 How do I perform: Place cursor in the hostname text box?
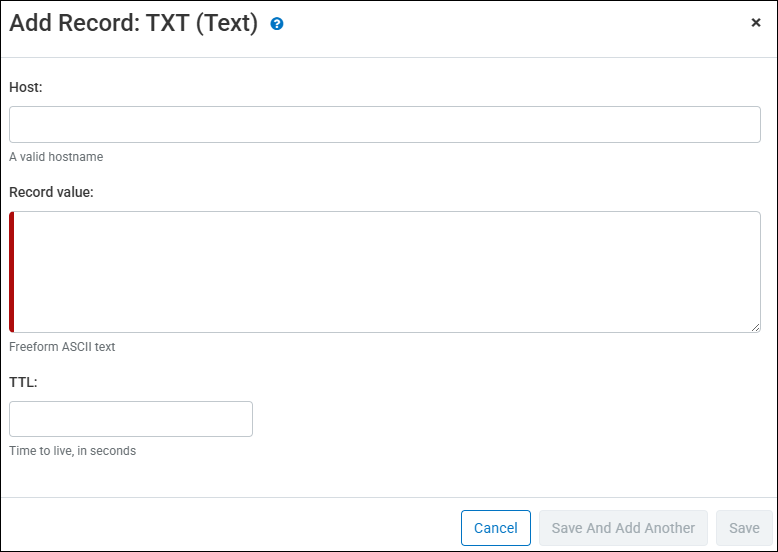click(x=385, y=124)
